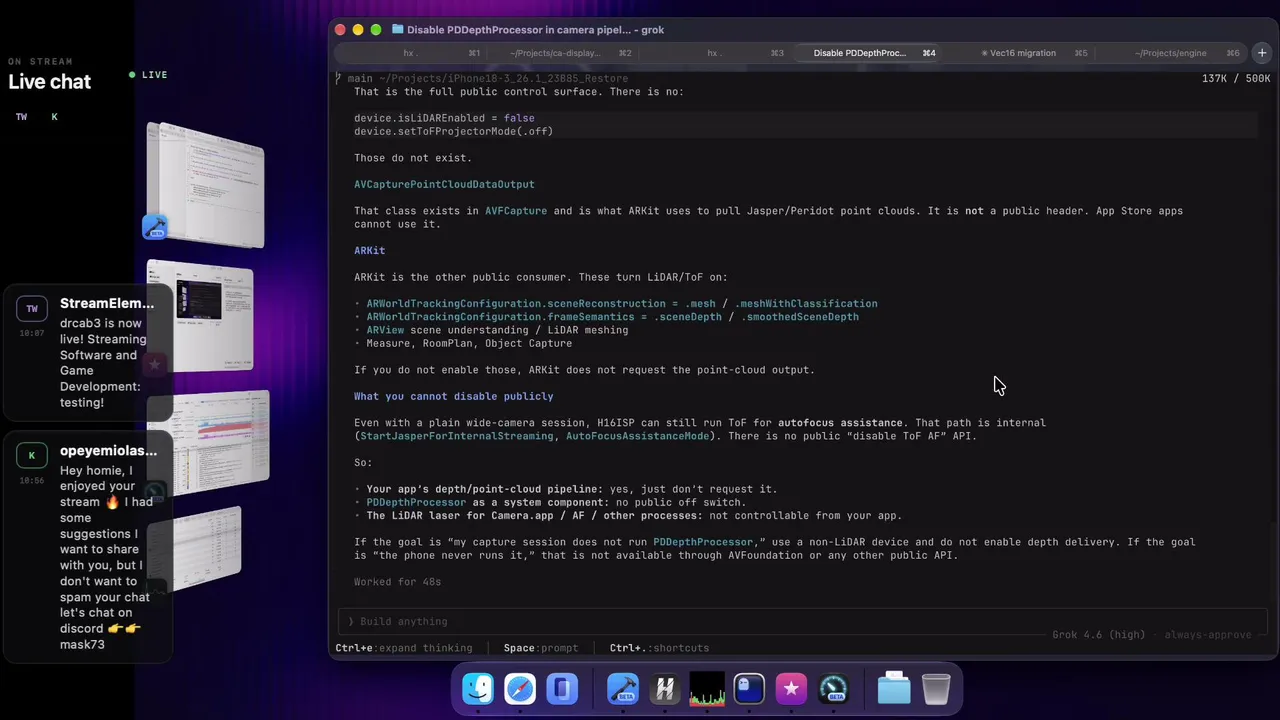
Task: Open Finder from the Dock
Action: (478, 689)
